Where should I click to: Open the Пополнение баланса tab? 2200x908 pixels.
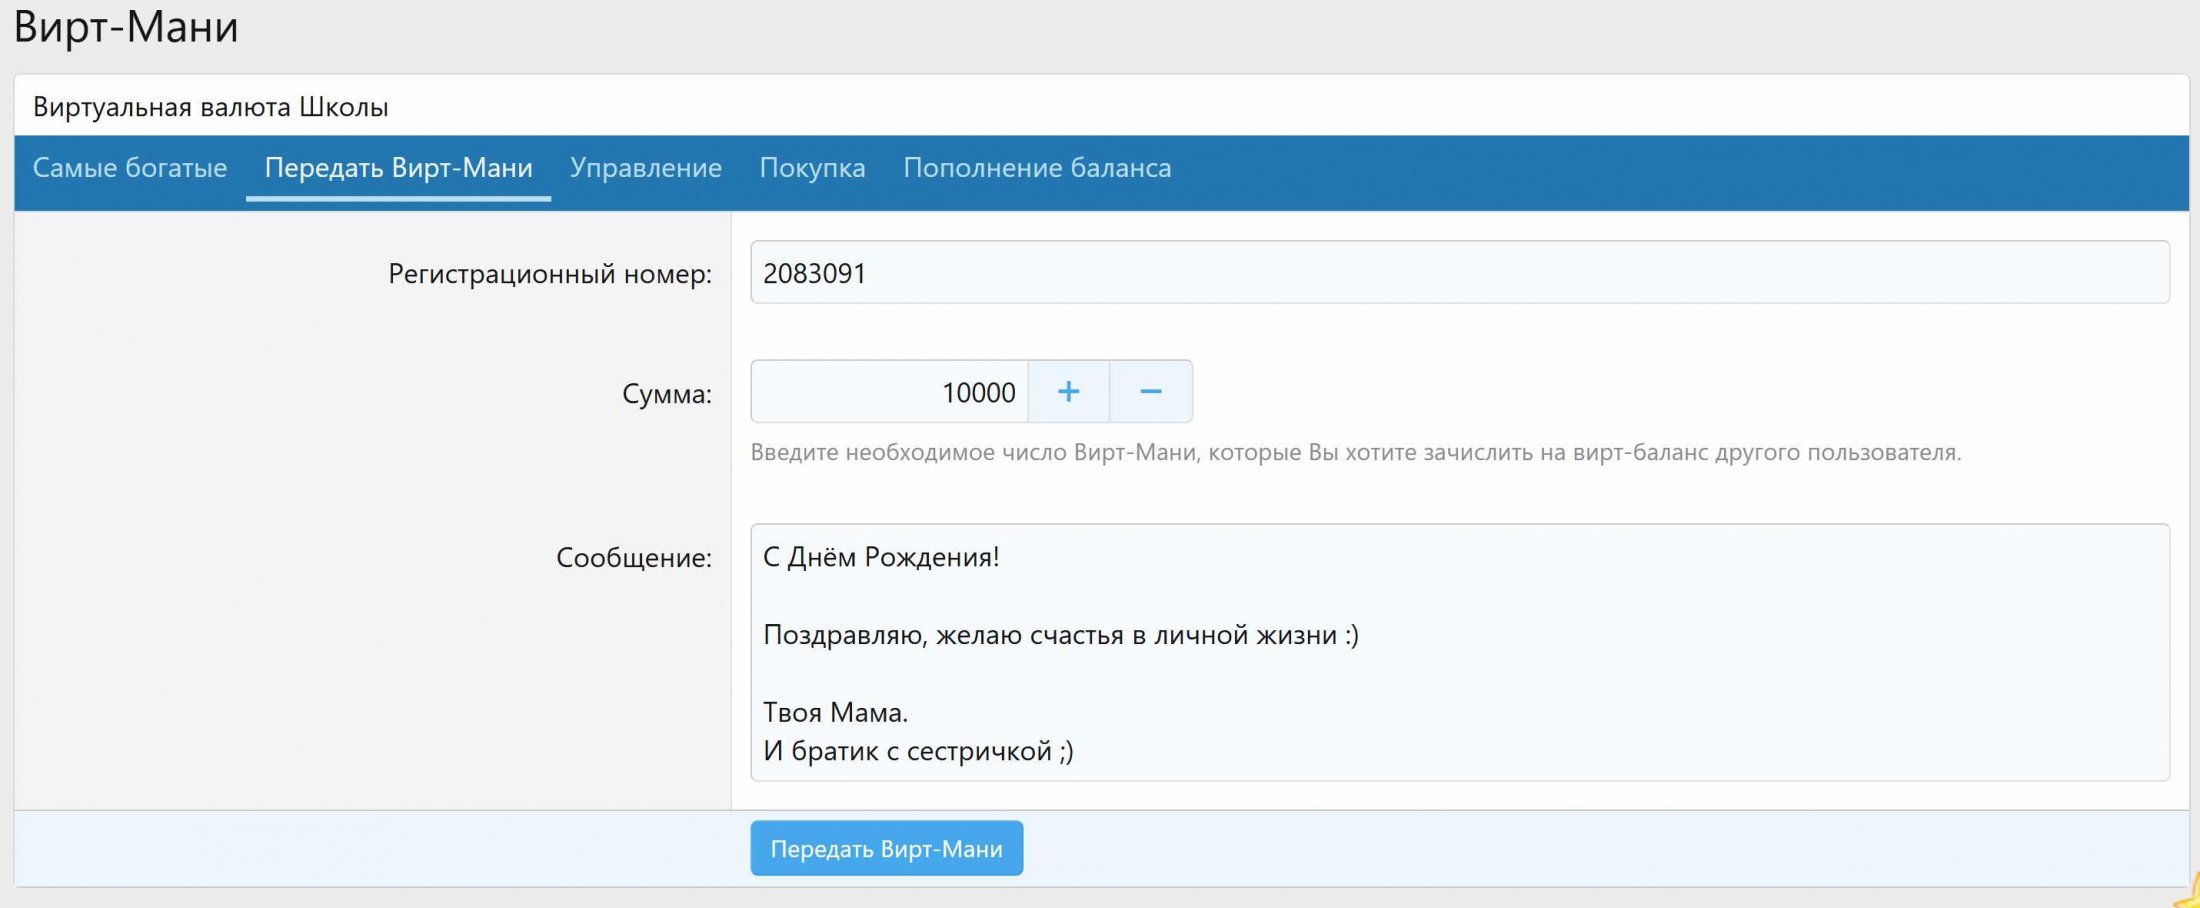(x=1037, y=168)
